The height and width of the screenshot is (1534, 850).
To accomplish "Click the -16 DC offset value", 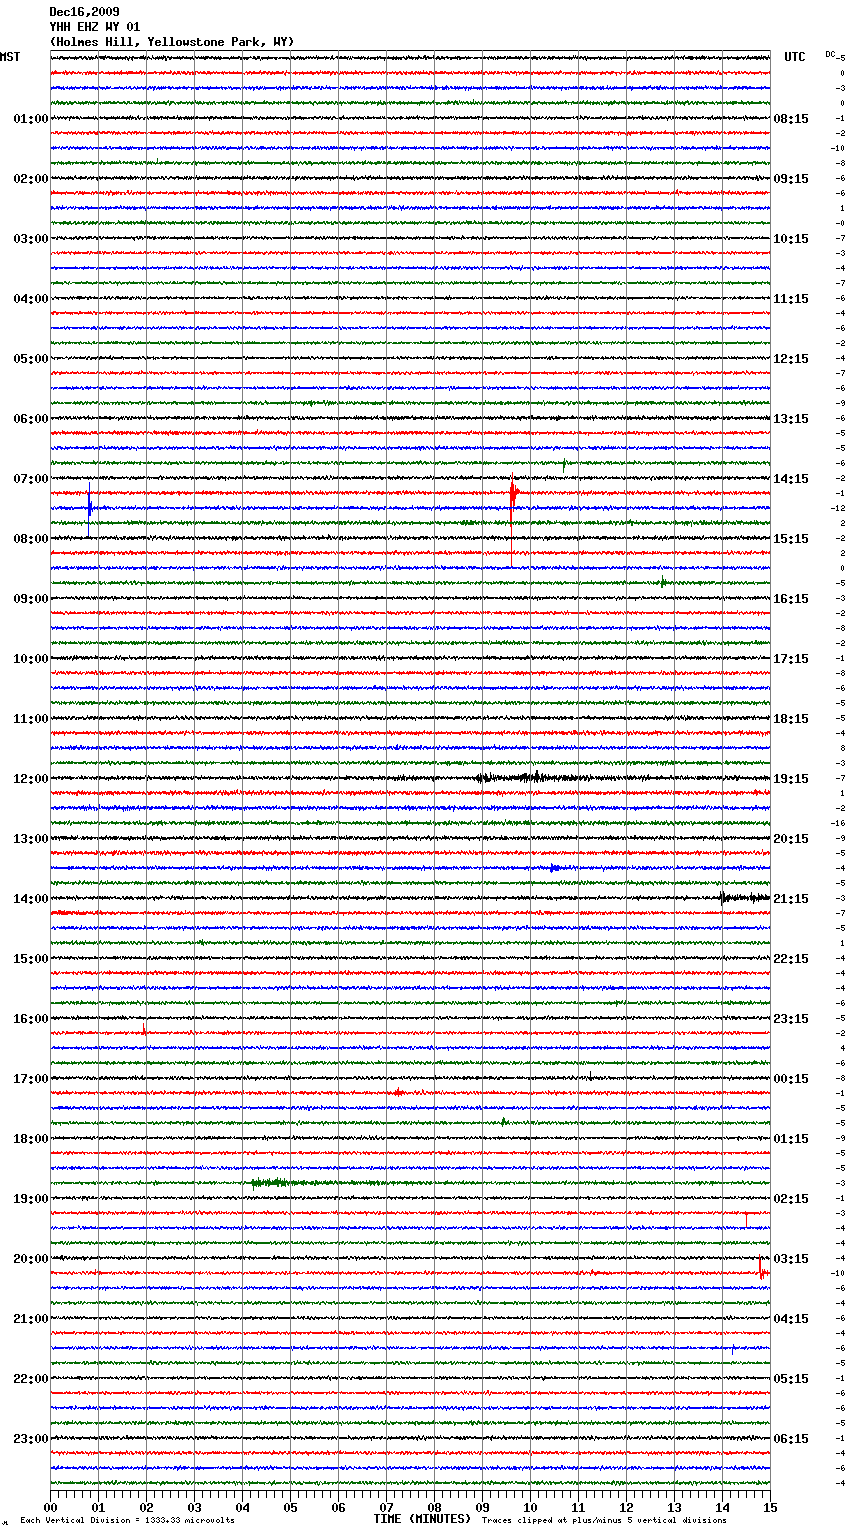I will point(838,823).
